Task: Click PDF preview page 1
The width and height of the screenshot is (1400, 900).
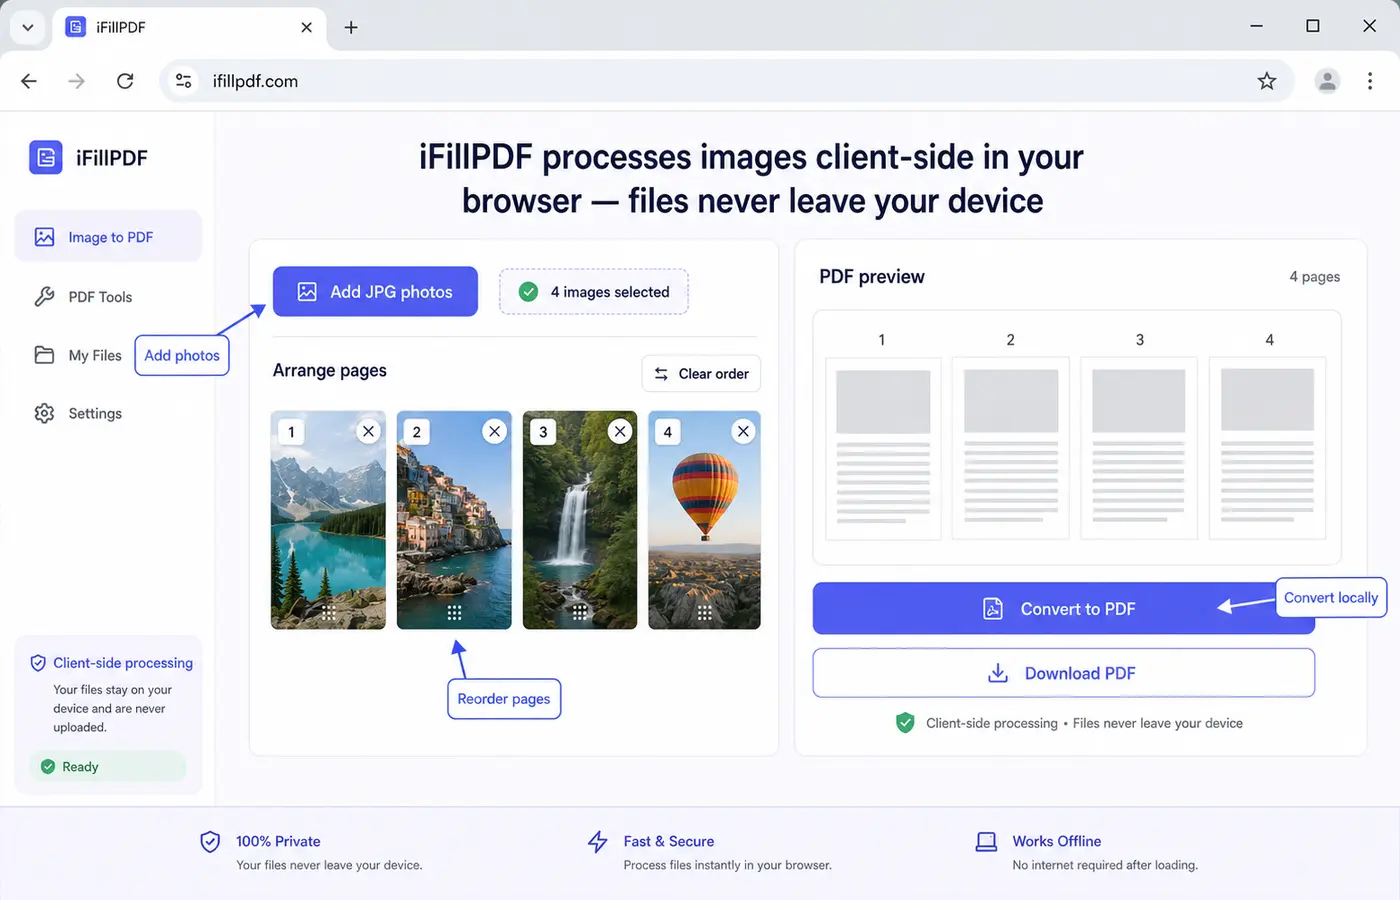Action: click(883, 448)
